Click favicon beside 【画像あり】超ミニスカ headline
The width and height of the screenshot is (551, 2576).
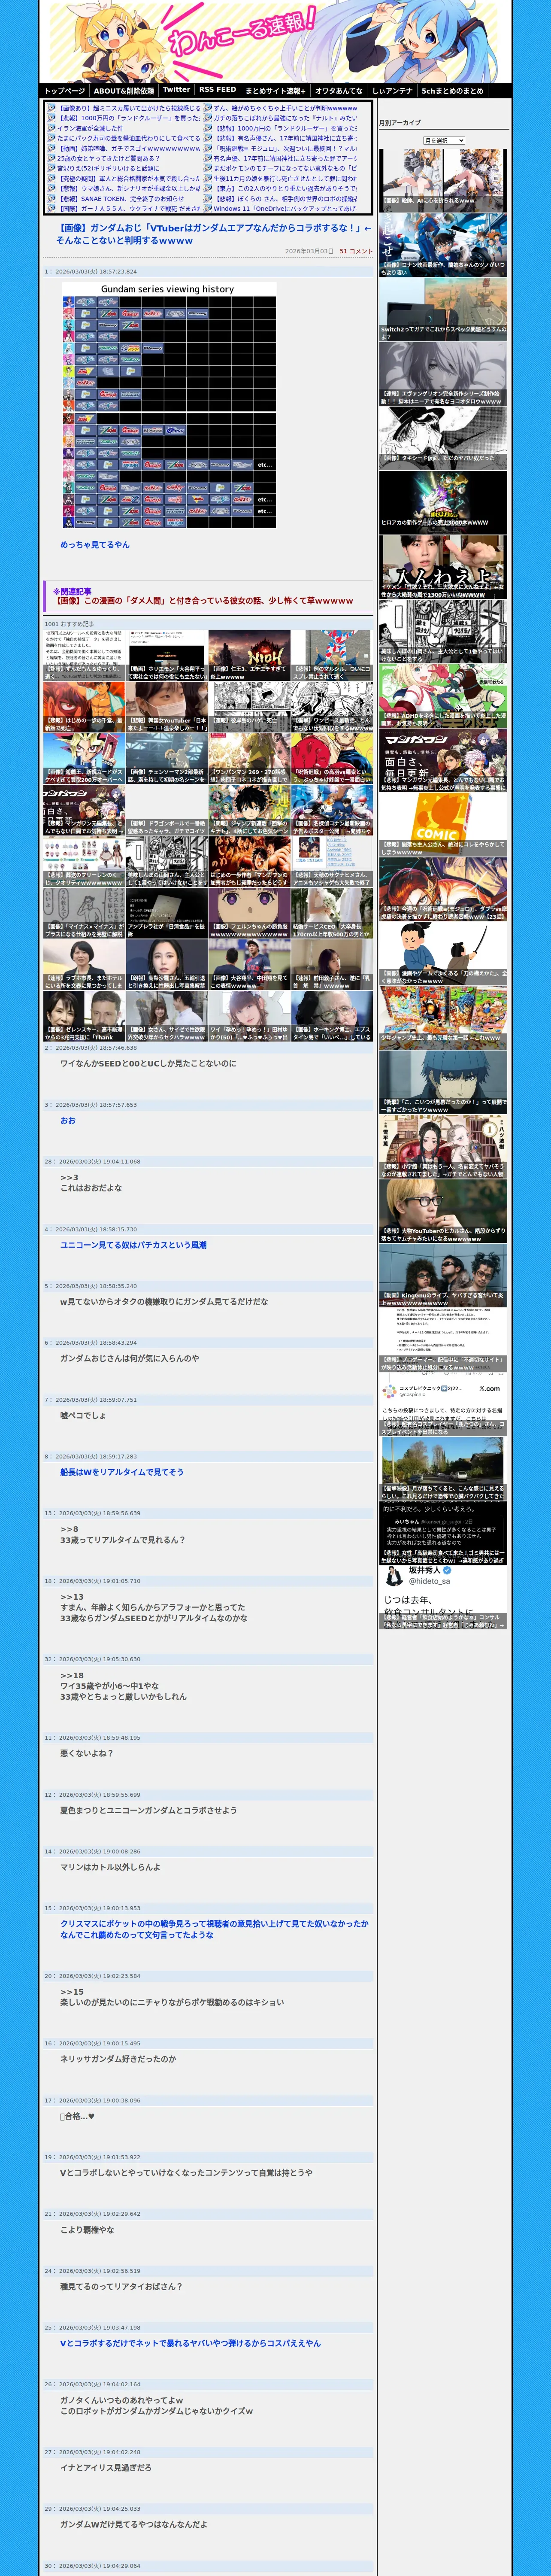51,108
